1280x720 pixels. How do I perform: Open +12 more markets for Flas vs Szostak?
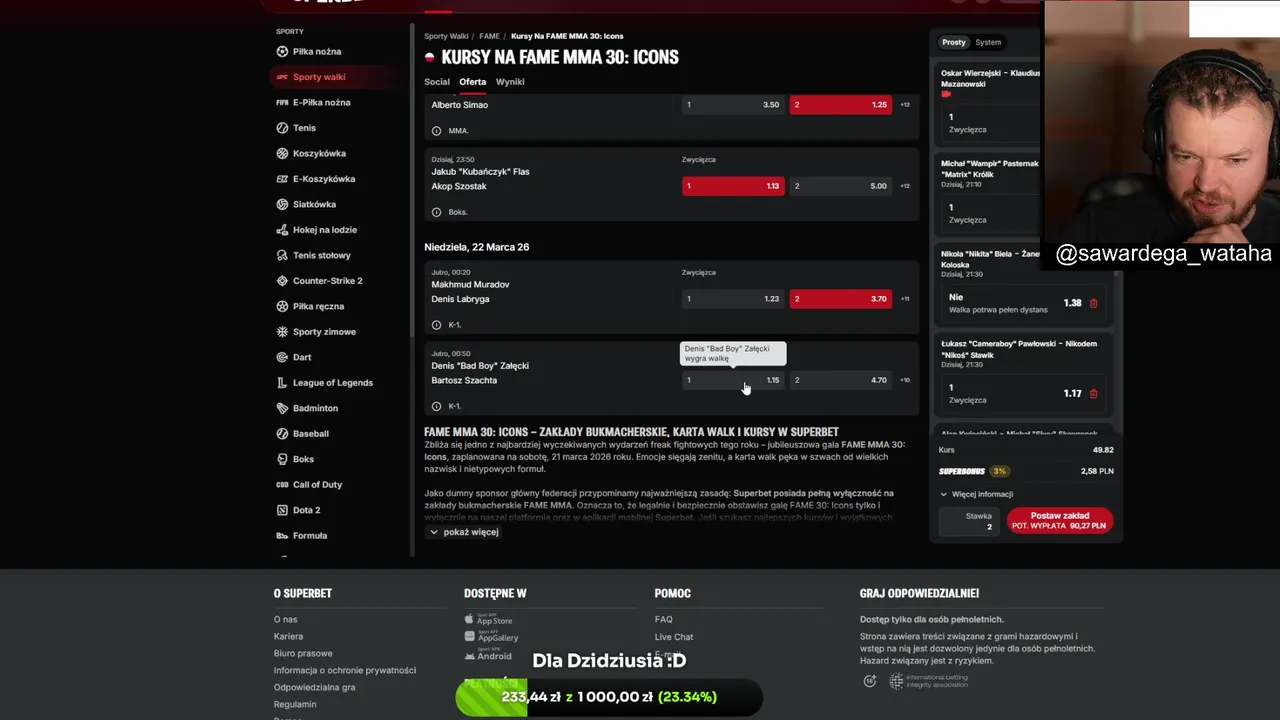(x=905, y=186)
